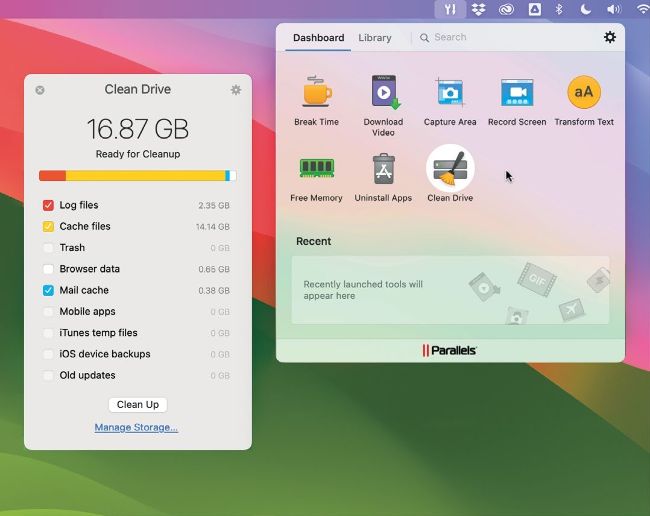
Task: Click the search magnifier icon
Action: point(424,38)
